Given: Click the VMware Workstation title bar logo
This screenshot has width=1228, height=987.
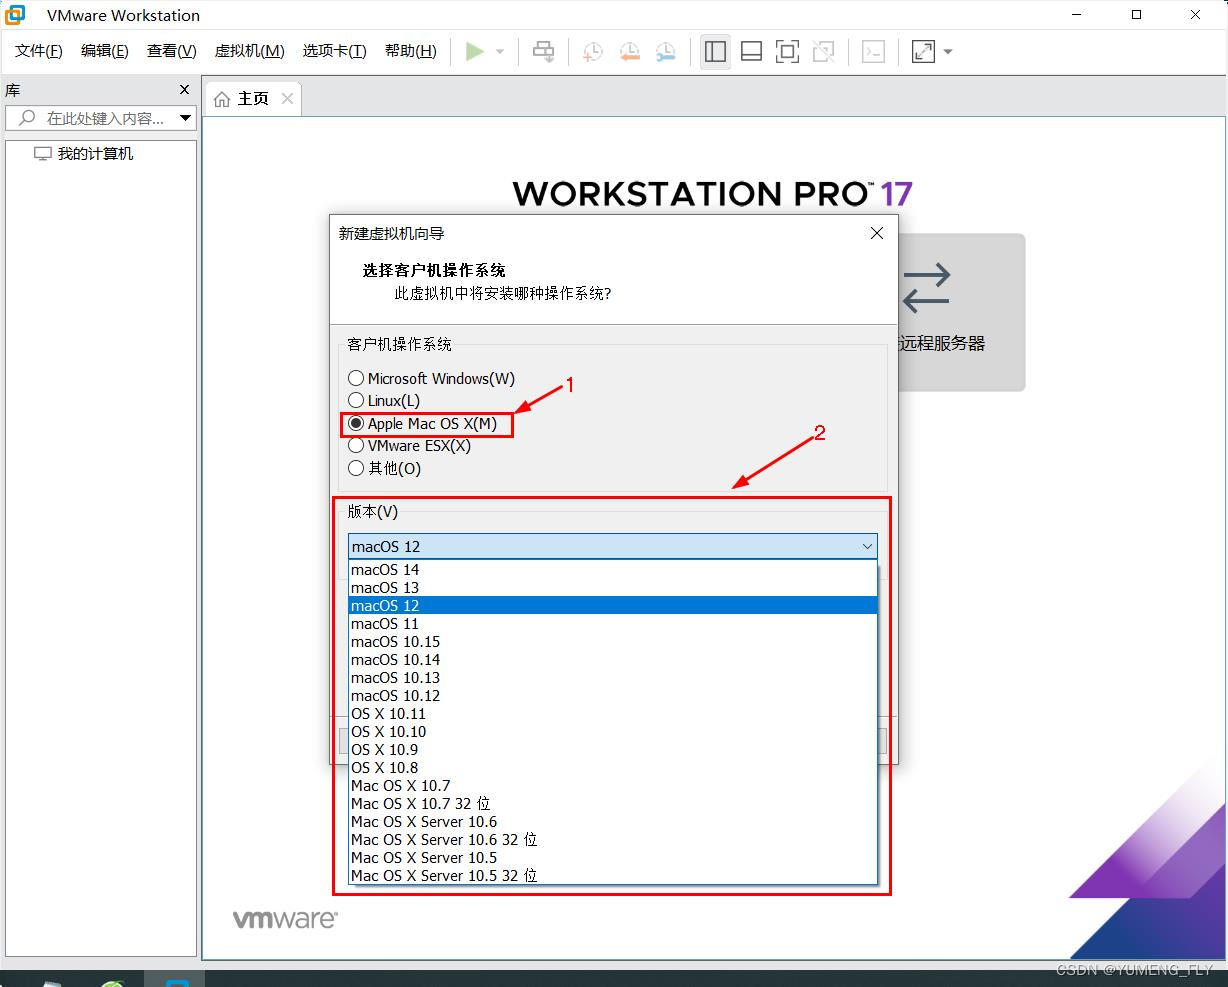Looking at the screenshot, I should pos(15,15).
